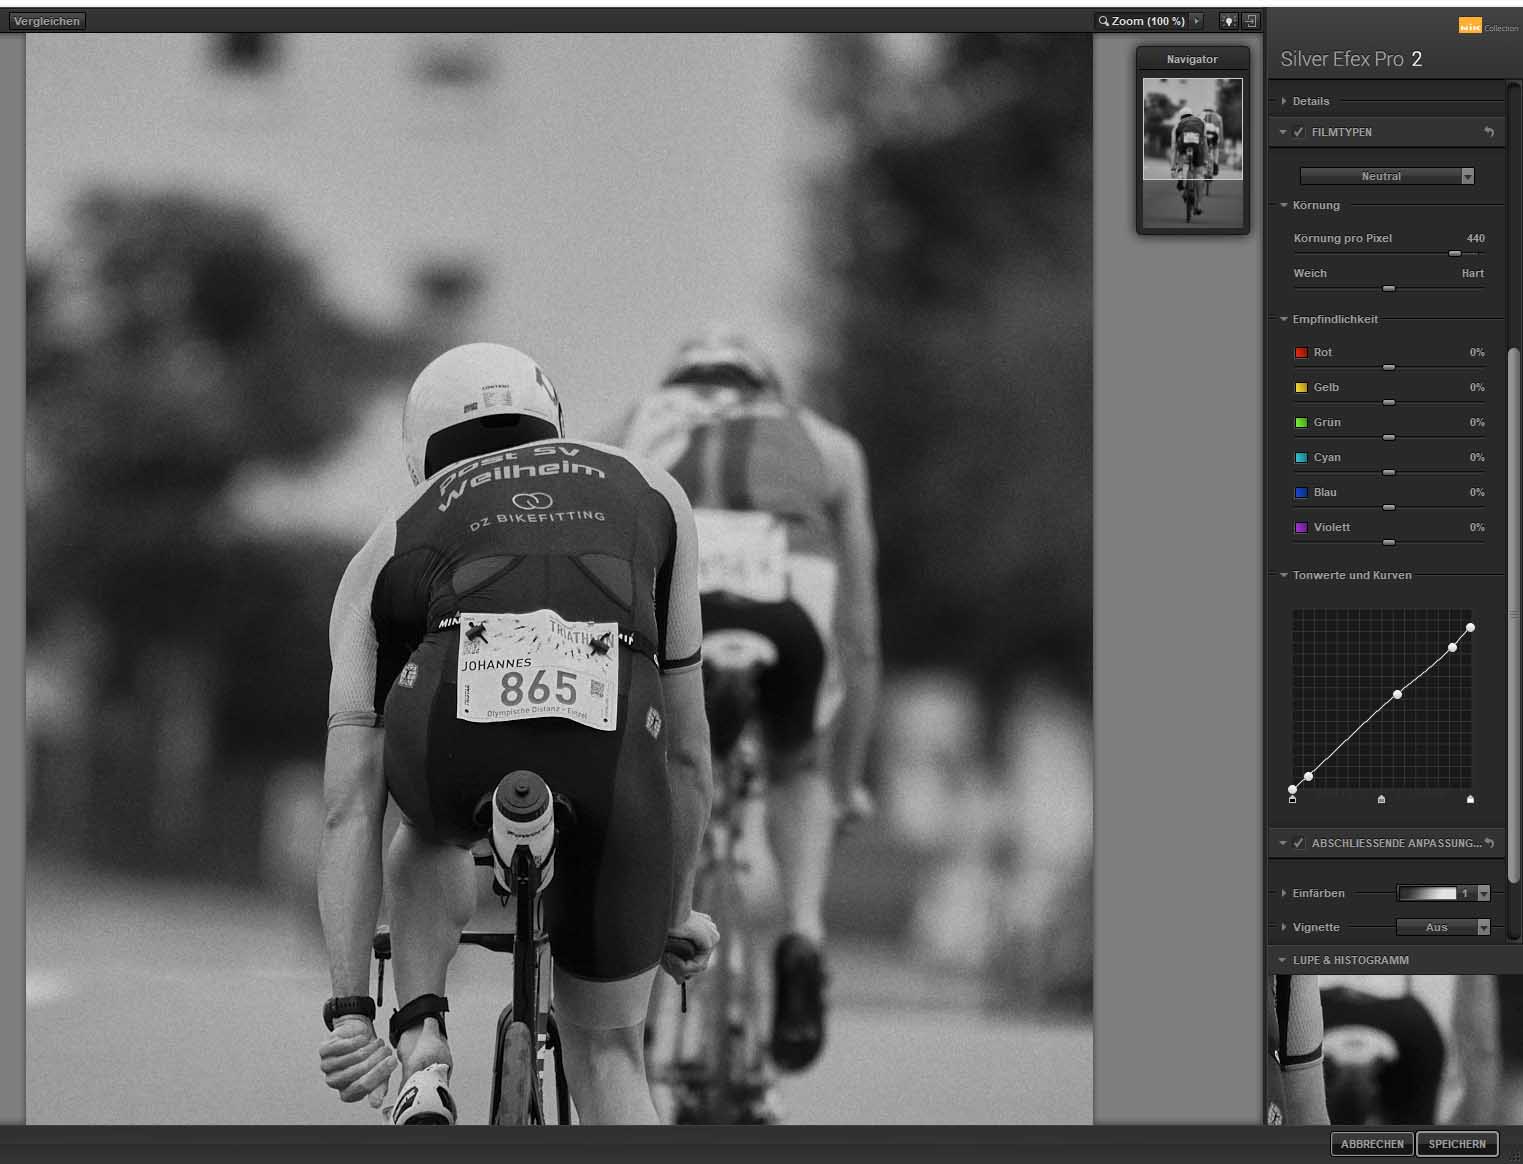Click the white point marker under curve
This screenshot has width=1523, height=1164.
(1470, 799)
